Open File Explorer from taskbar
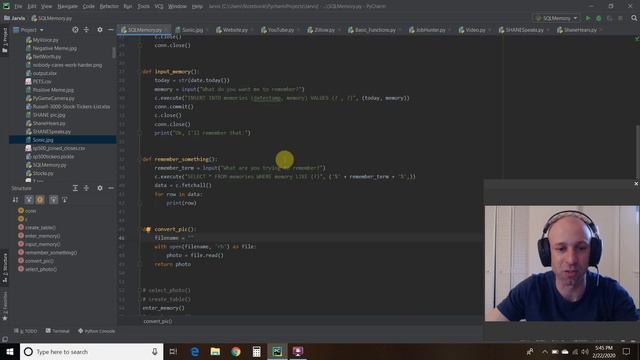 [215, 351]
